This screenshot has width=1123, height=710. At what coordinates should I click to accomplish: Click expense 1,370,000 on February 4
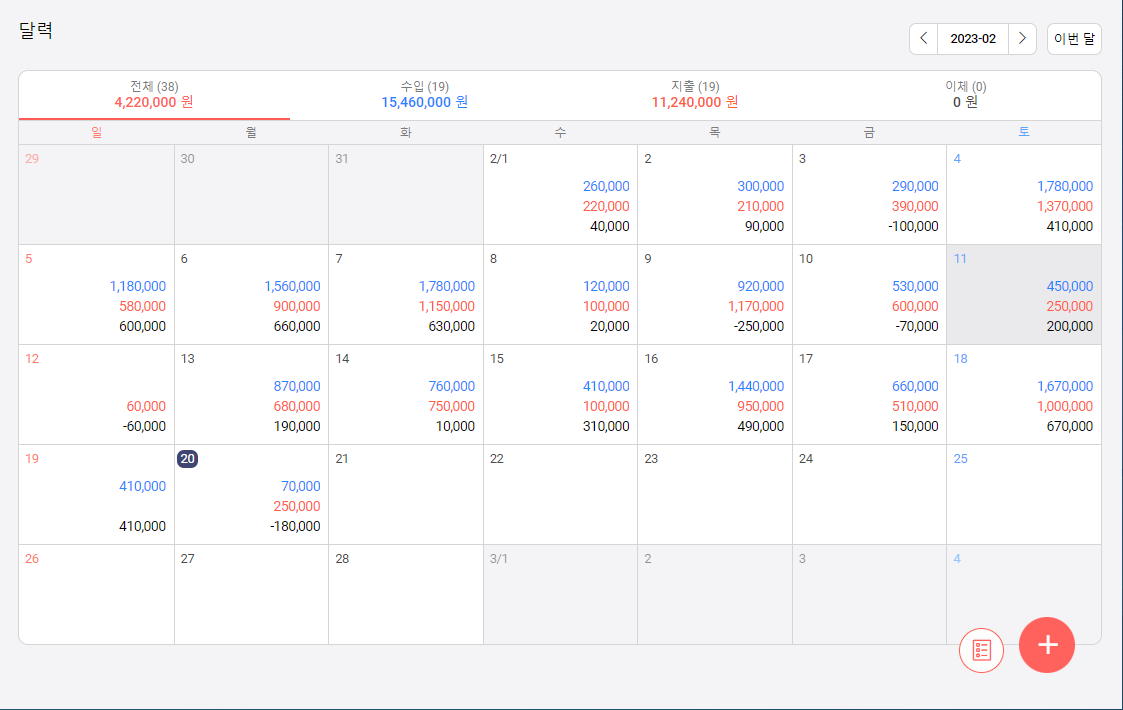pyautogui.click(x=1065, y=206)
